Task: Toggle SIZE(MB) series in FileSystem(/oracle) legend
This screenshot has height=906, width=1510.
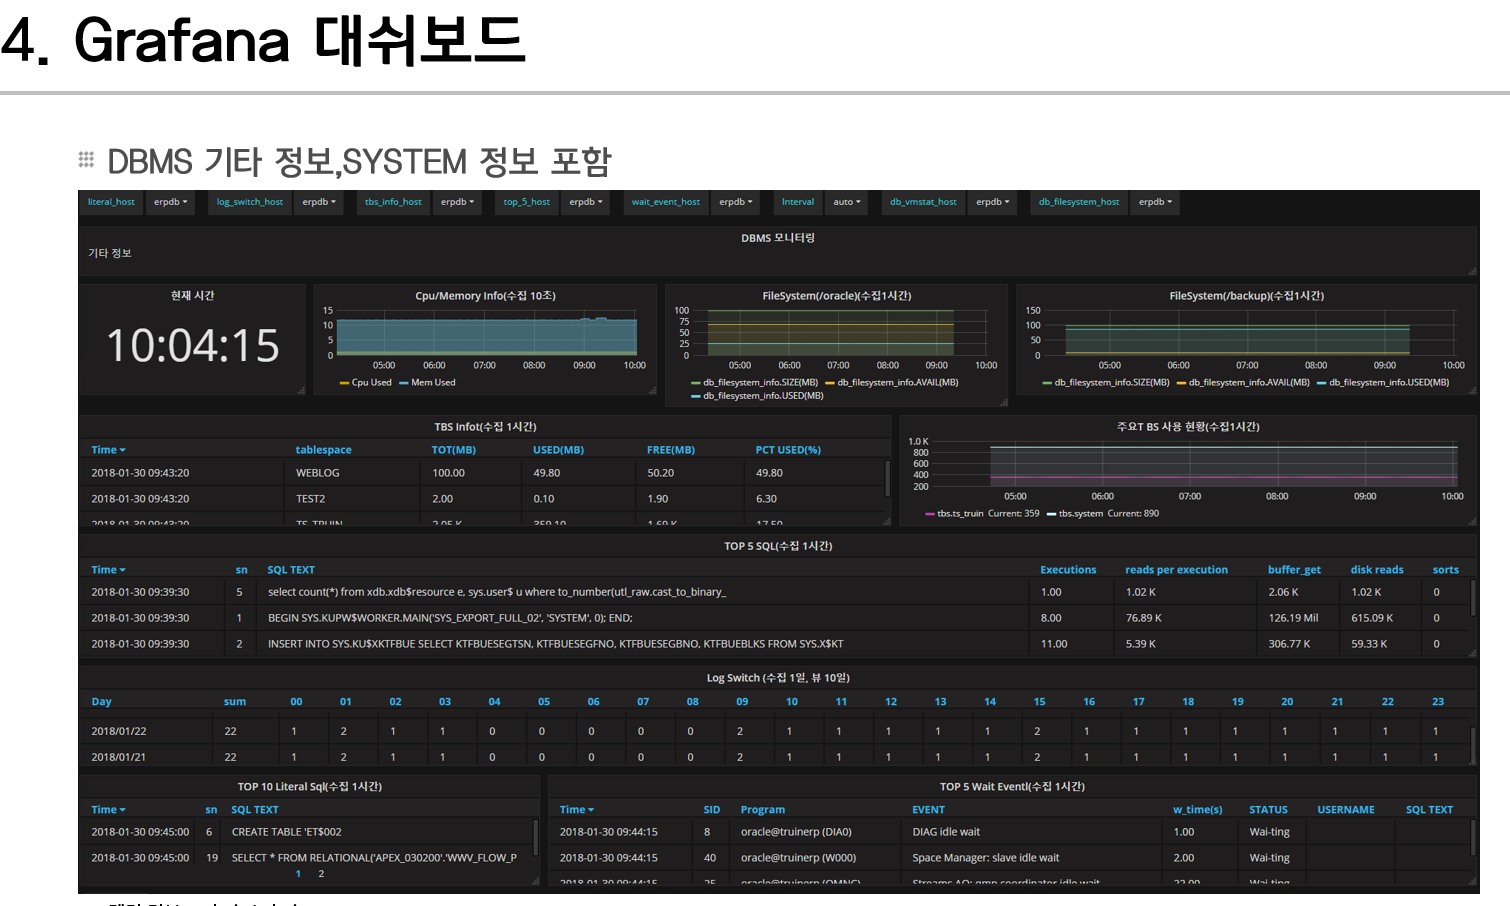Action: pyautogui.click(x=760, y=382)
